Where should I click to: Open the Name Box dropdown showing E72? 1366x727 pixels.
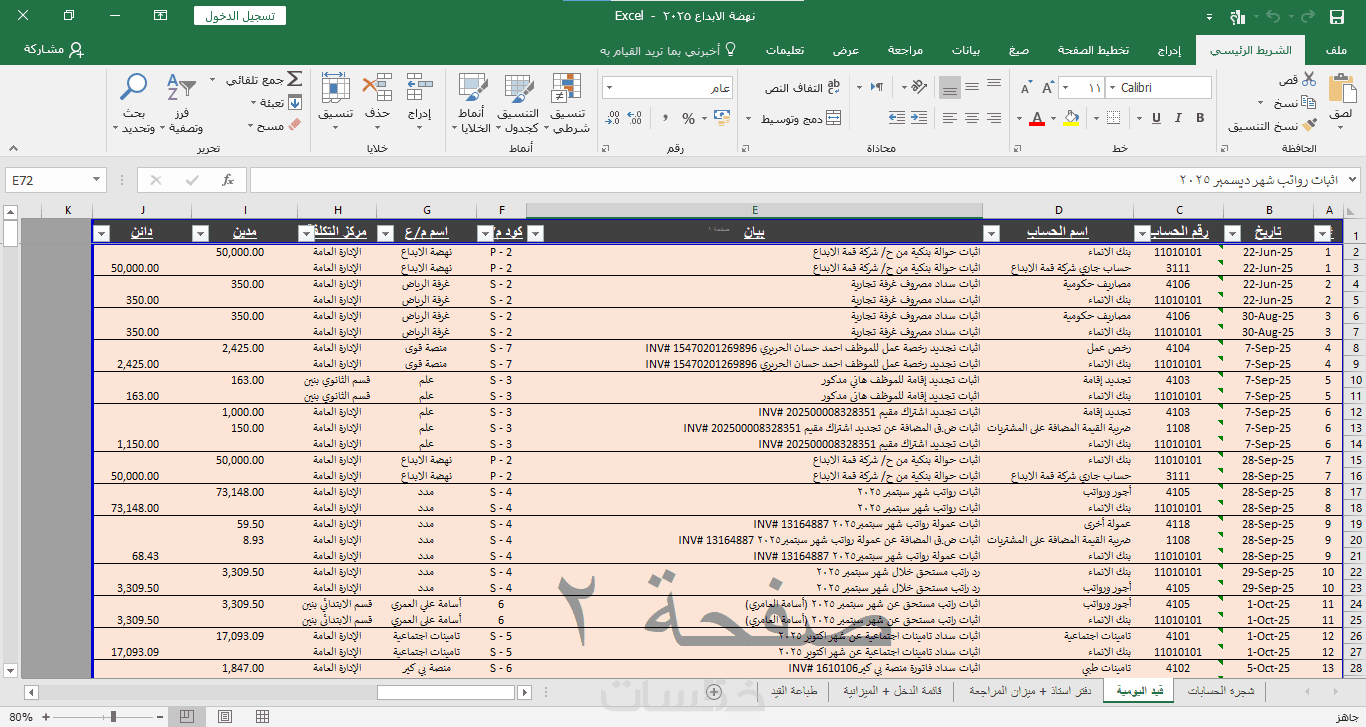coord(97,180)
